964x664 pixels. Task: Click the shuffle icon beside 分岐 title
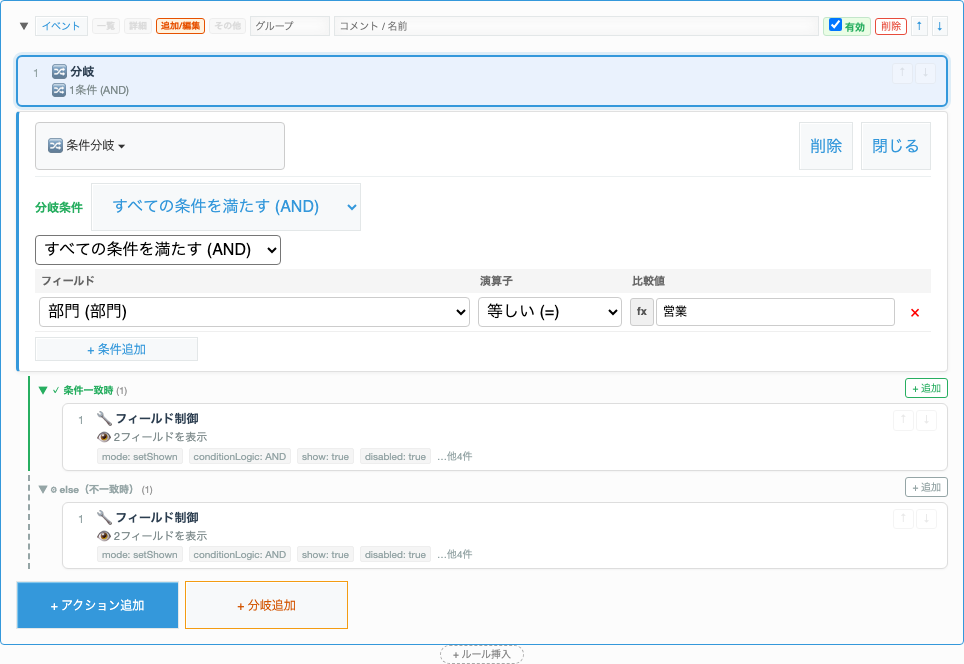[x=59, y=72]
